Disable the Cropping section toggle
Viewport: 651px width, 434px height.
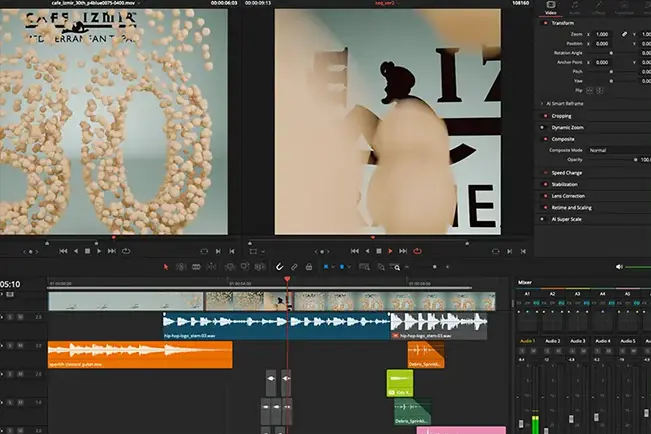tap(545, 116)
